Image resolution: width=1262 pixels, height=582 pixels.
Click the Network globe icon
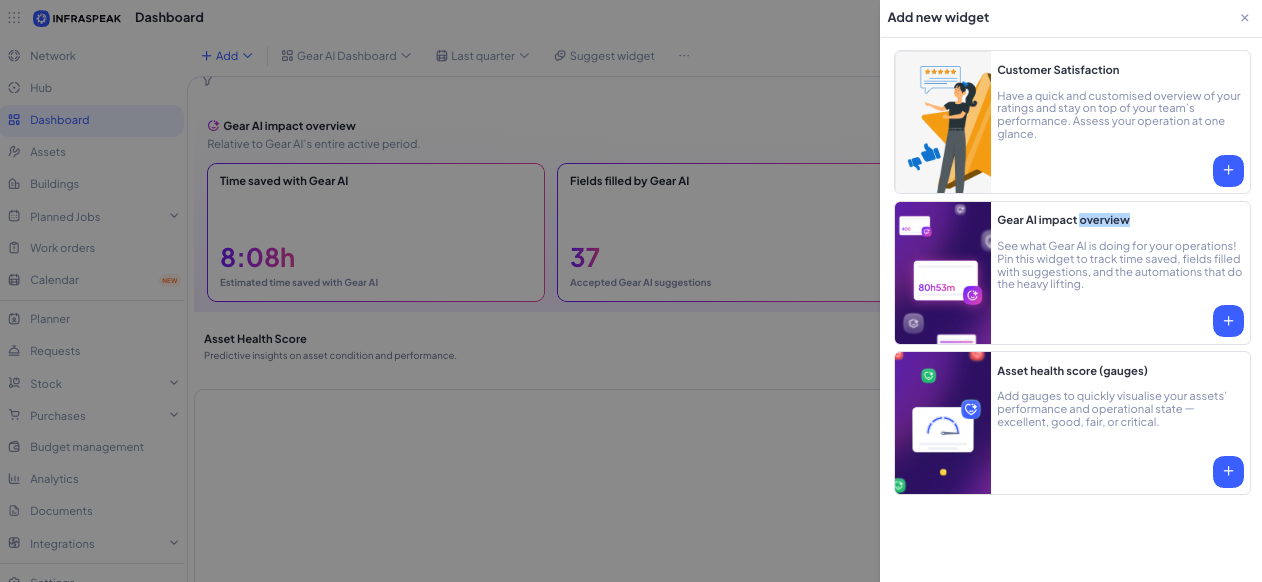coord(14,56)
